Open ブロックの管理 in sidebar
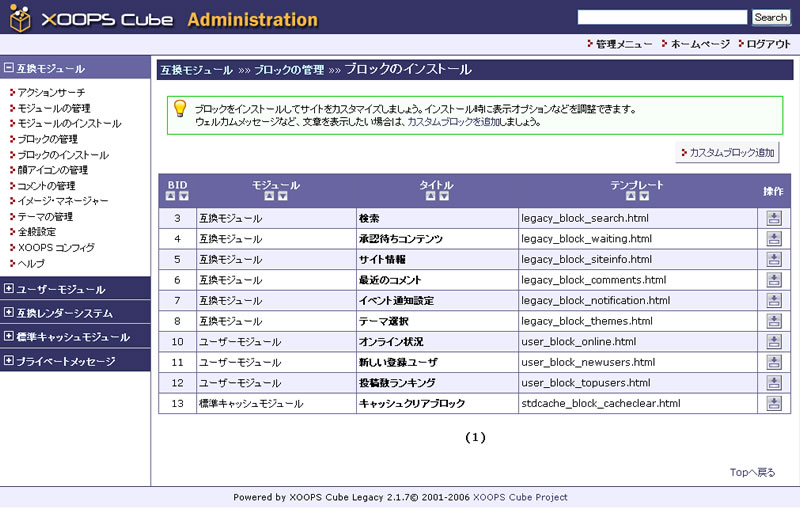This screenshot has width=800, height=518. pyautogui.click(x=47, y=139)
